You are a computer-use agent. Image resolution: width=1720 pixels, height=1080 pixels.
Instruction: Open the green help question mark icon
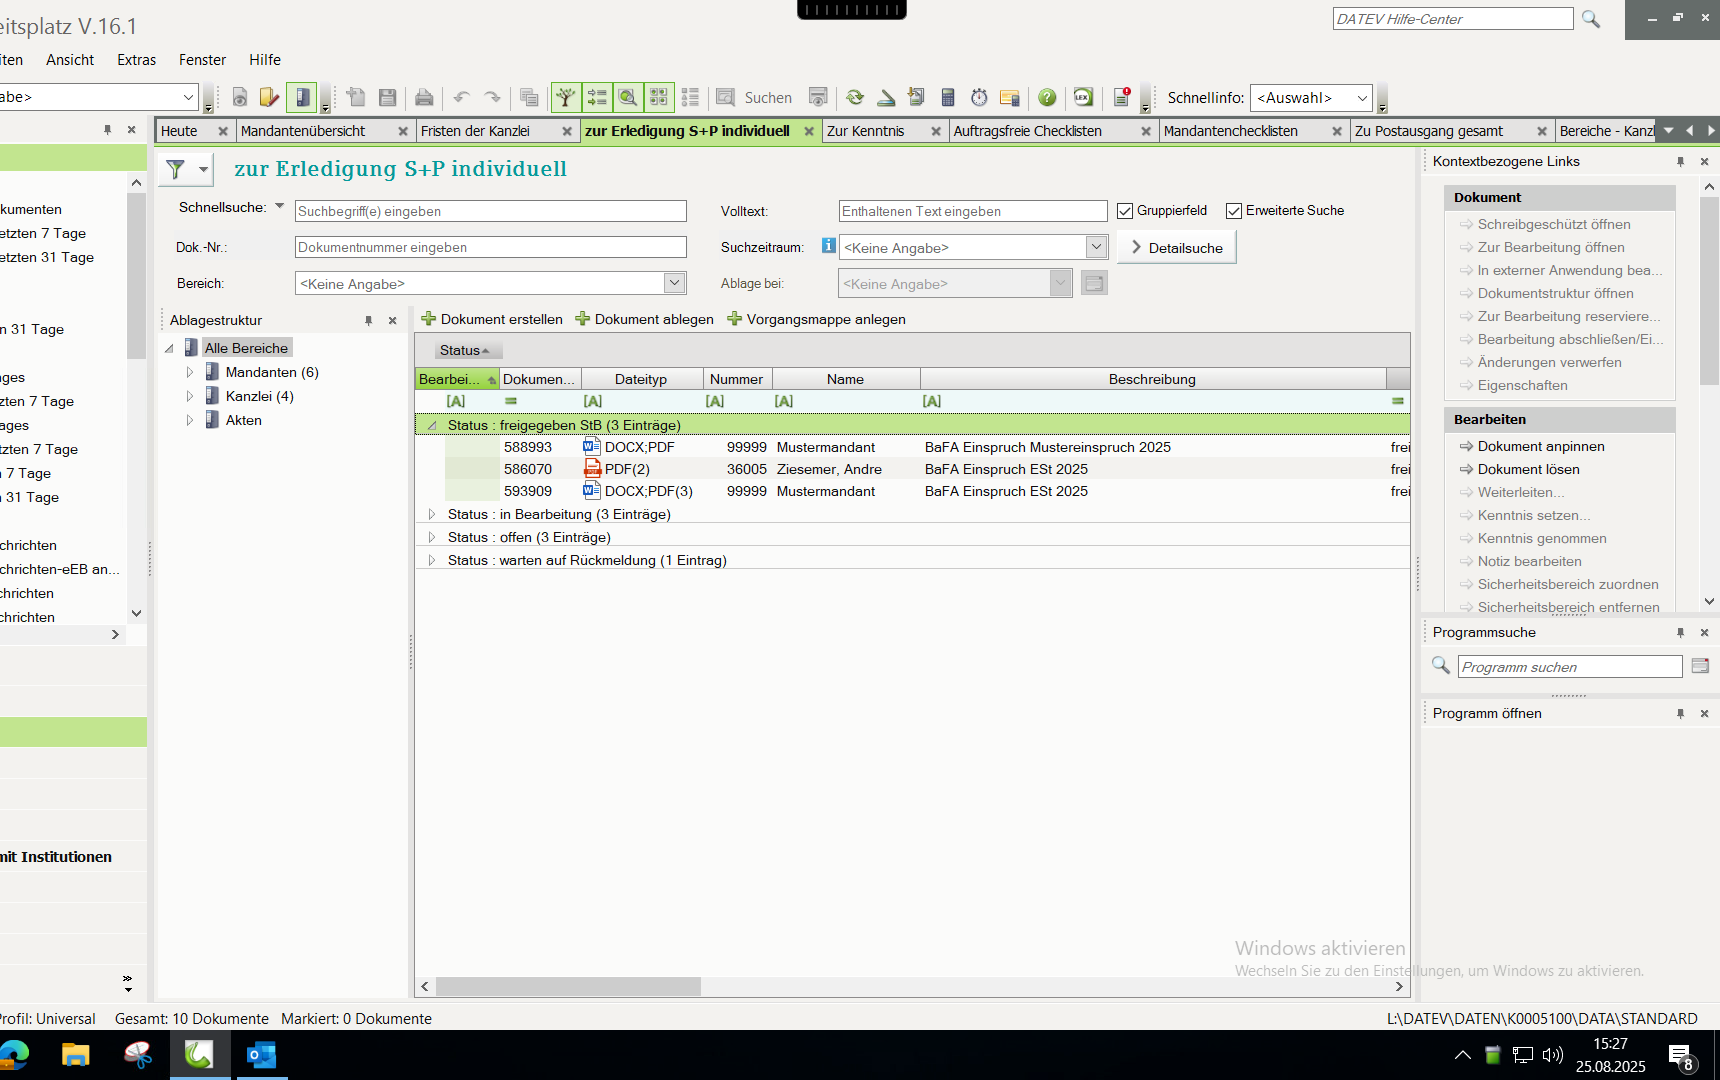(x=1047, y=97)
